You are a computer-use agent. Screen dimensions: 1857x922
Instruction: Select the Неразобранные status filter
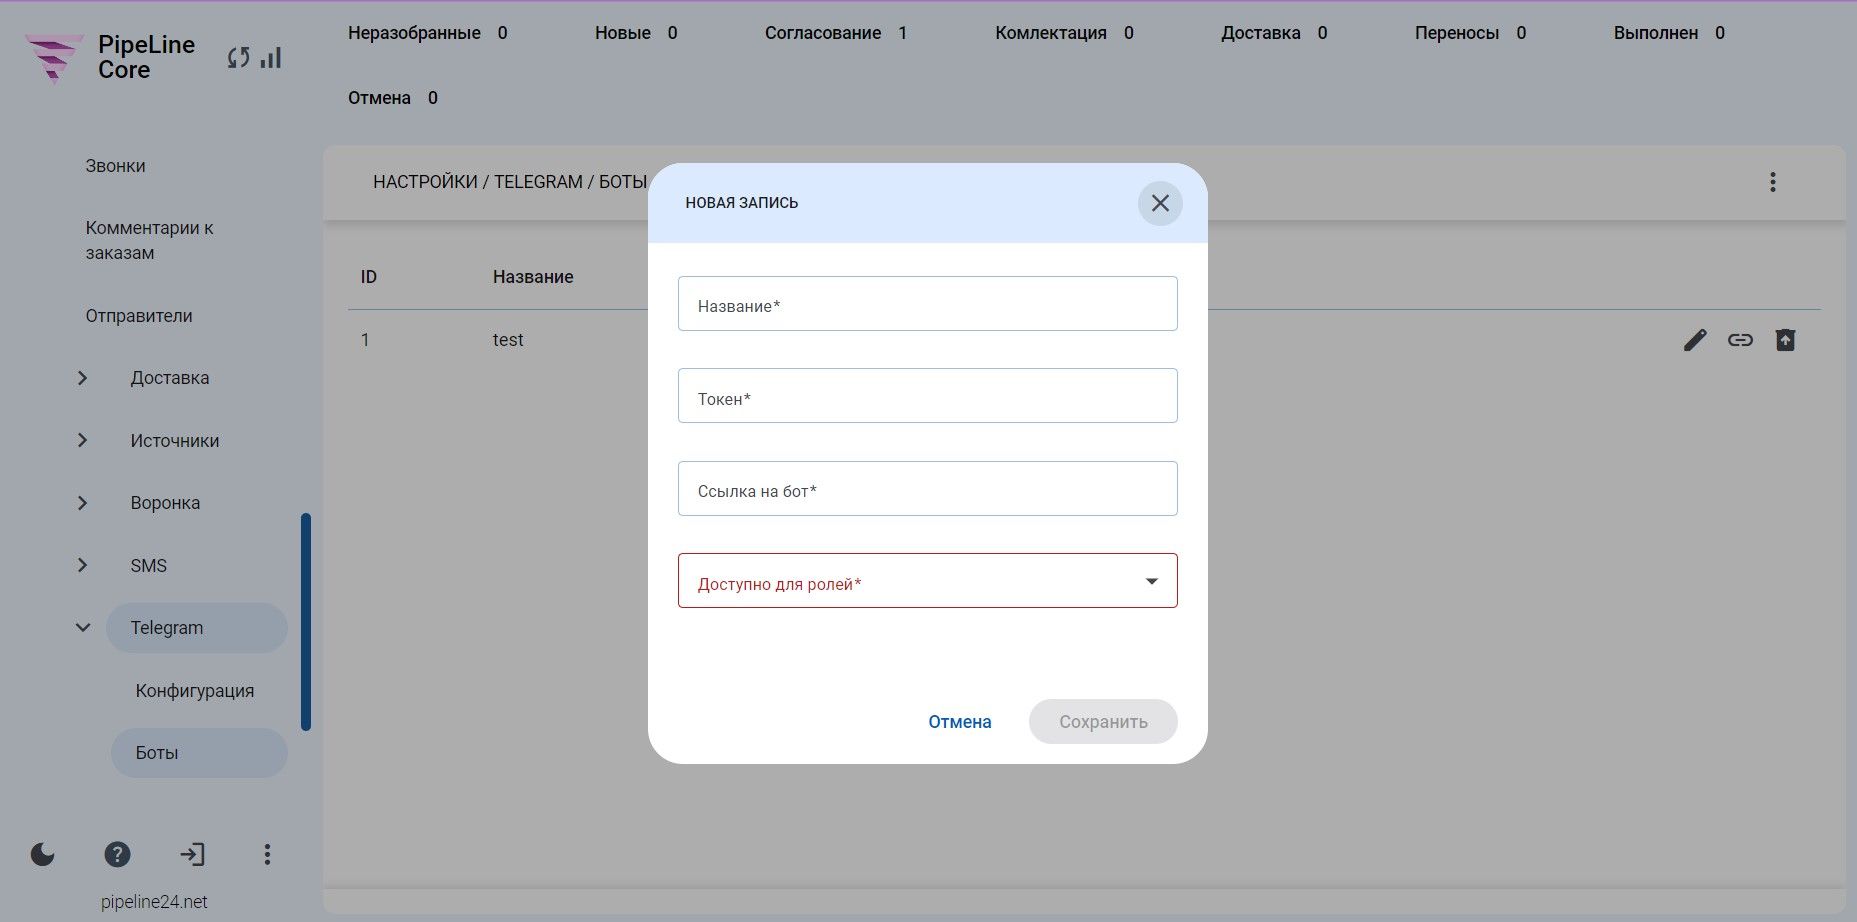point(428,33)
